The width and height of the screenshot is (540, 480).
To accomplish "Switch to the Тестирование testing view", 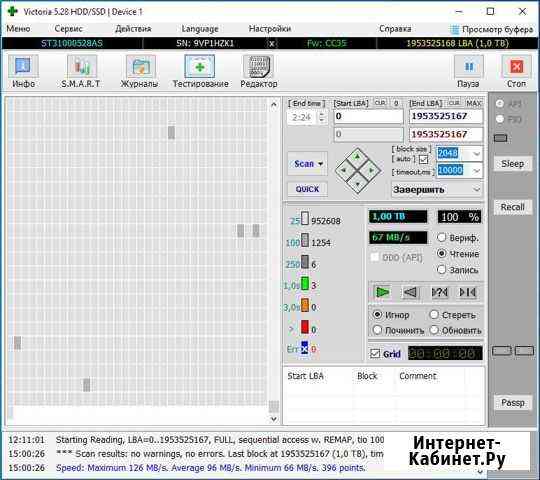I will click(200, 71).
